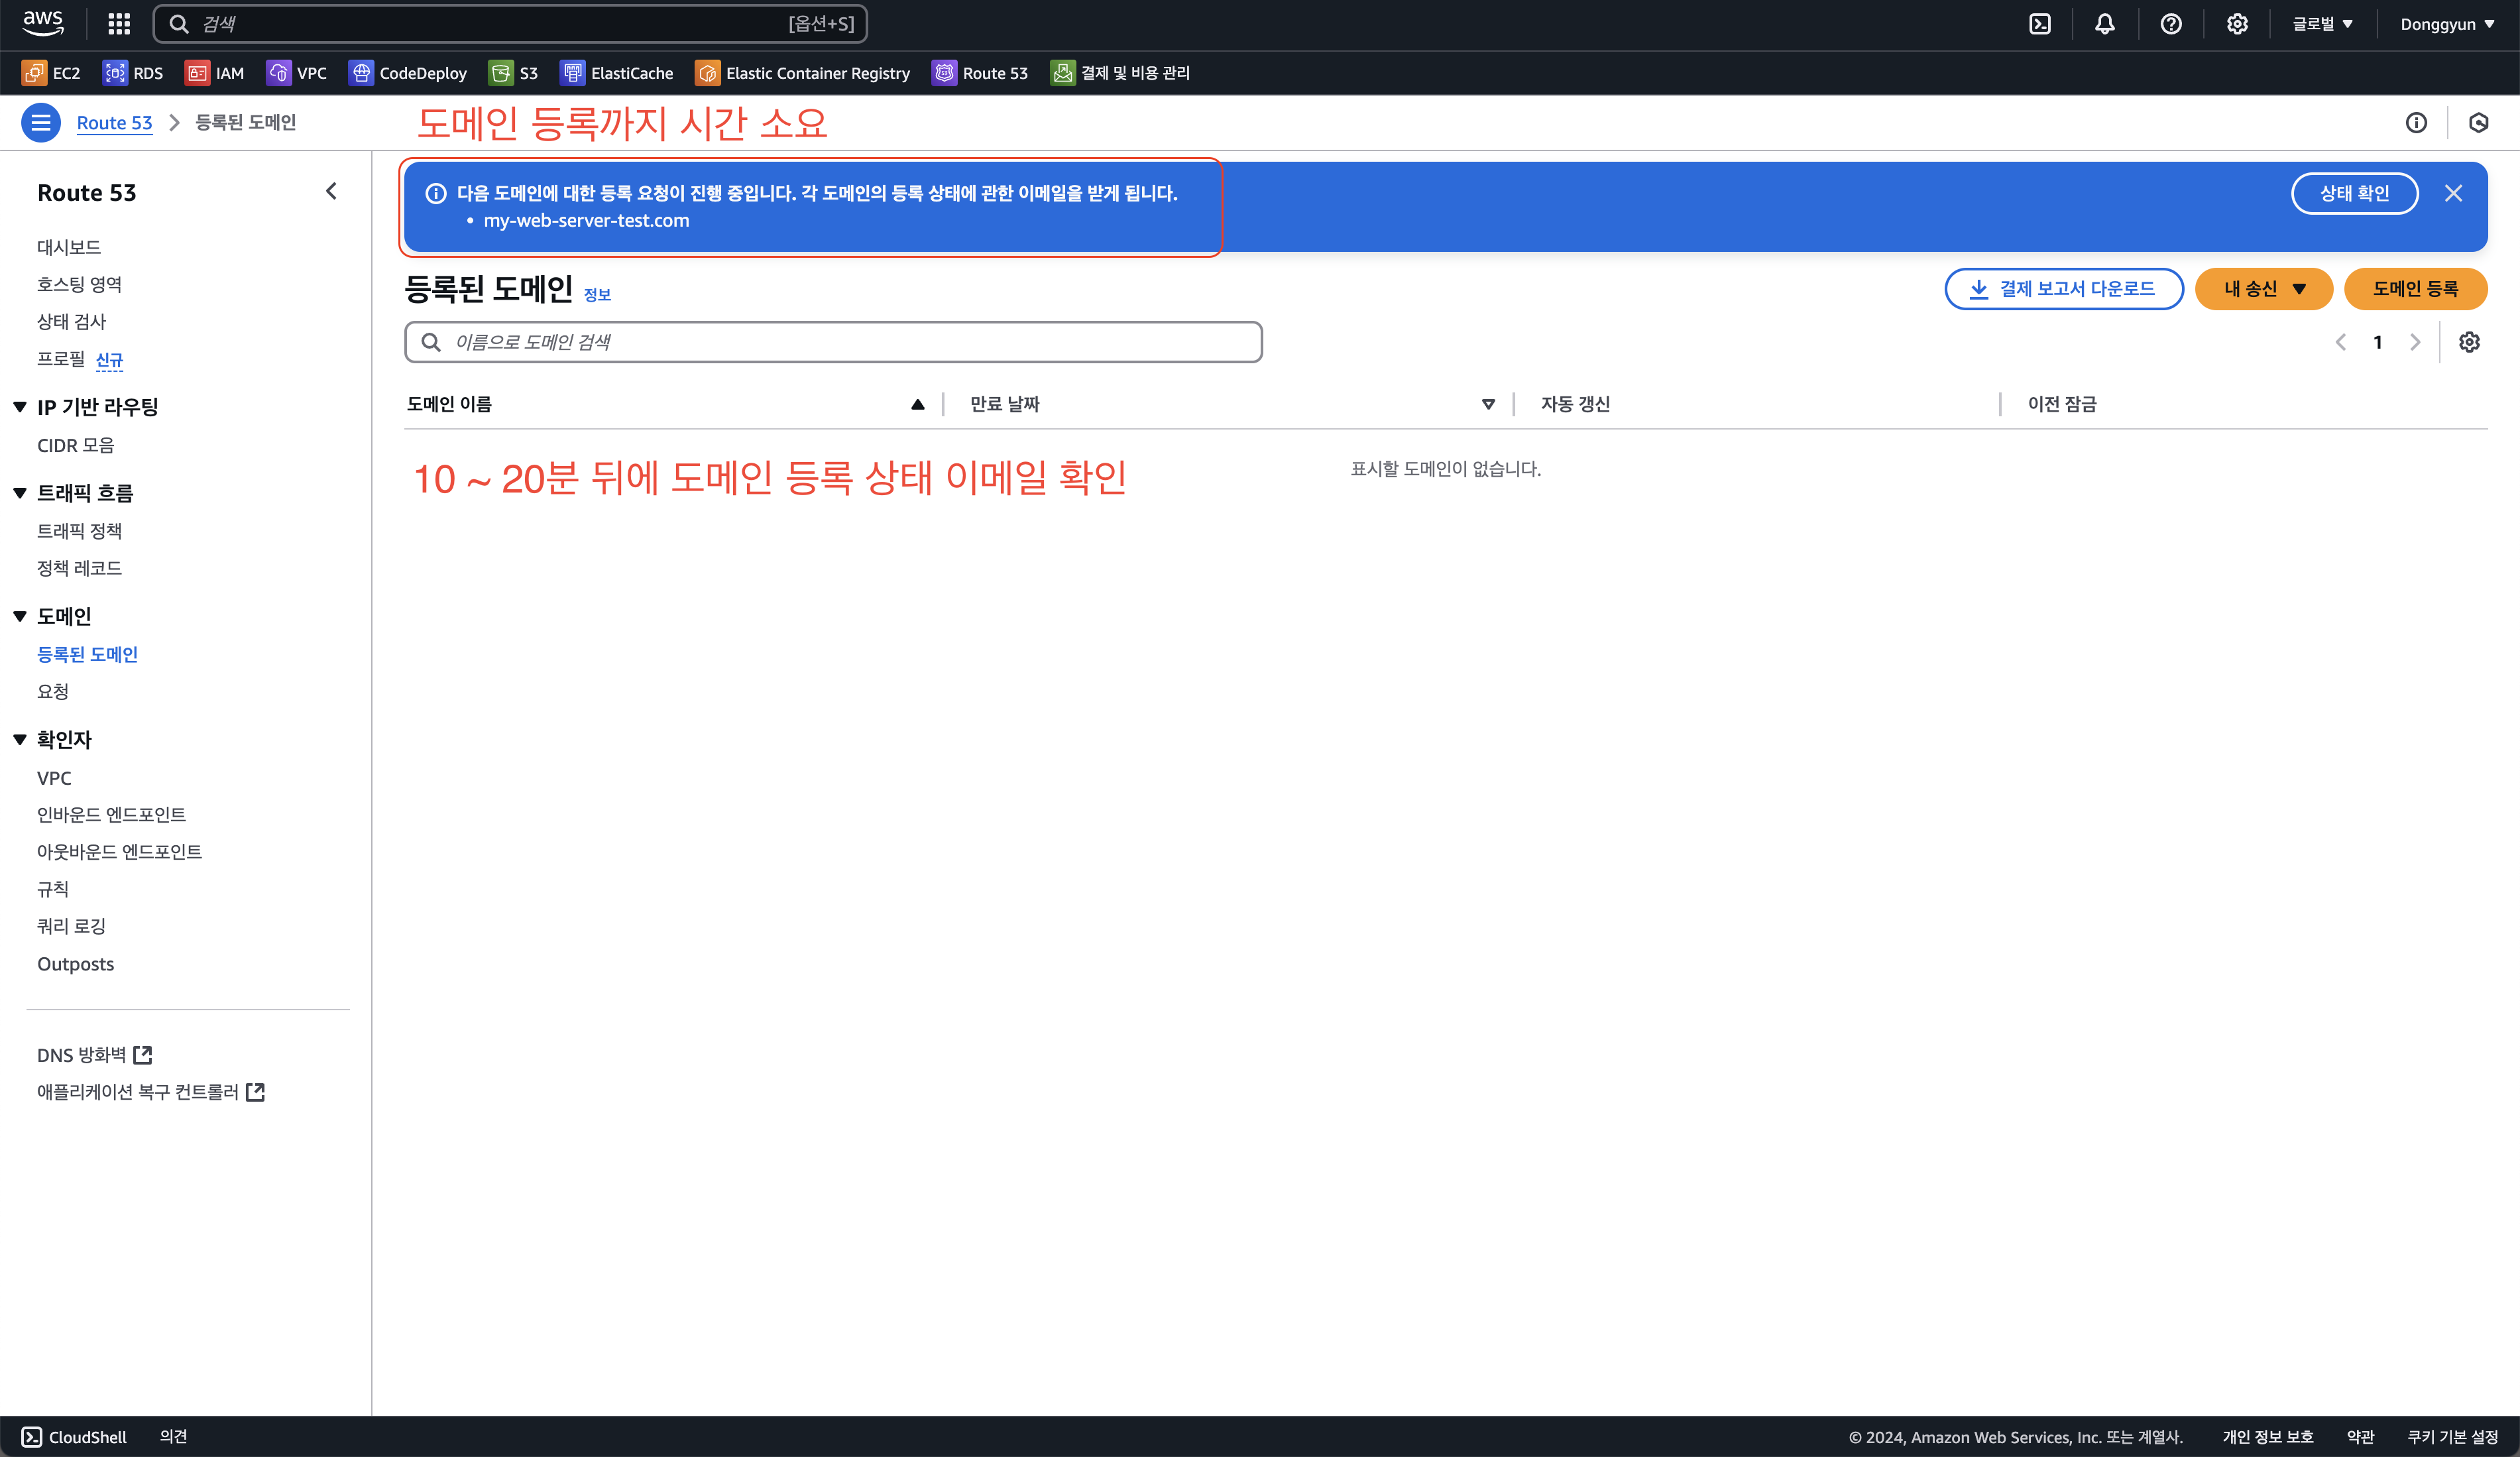Open table preferences gear icon
The height and width of the screenshot is (1457, 2520).
tap(2468, 342)
